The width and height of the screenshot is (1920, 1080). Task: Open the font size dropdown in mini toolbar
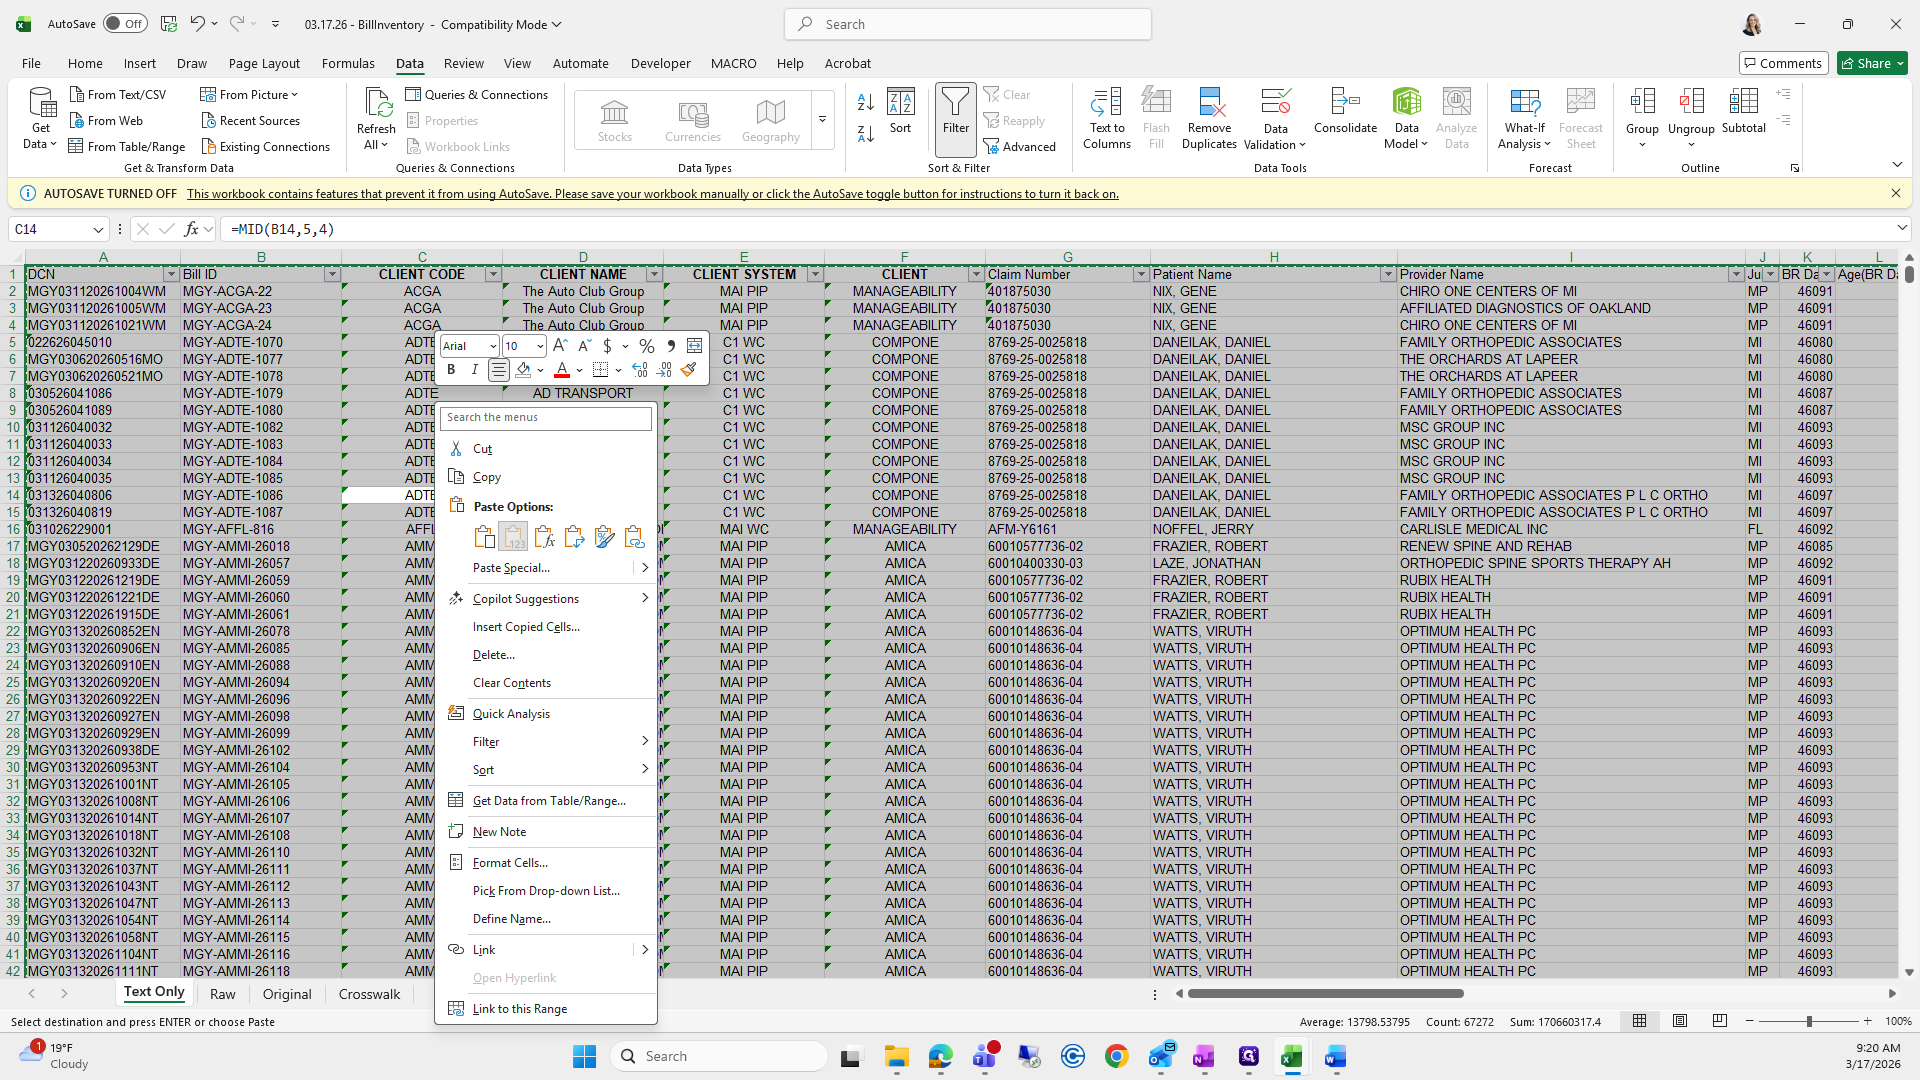(x=540, y=346)
